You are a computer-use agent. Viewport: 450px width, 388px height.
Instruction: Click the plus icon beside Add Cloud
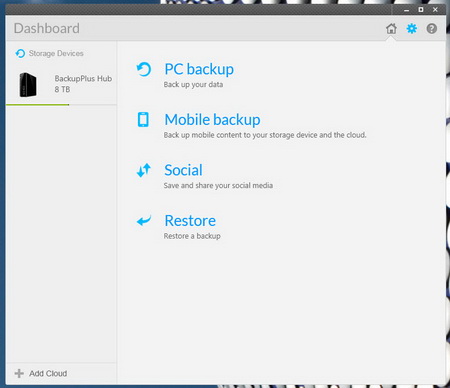(19, 373)
